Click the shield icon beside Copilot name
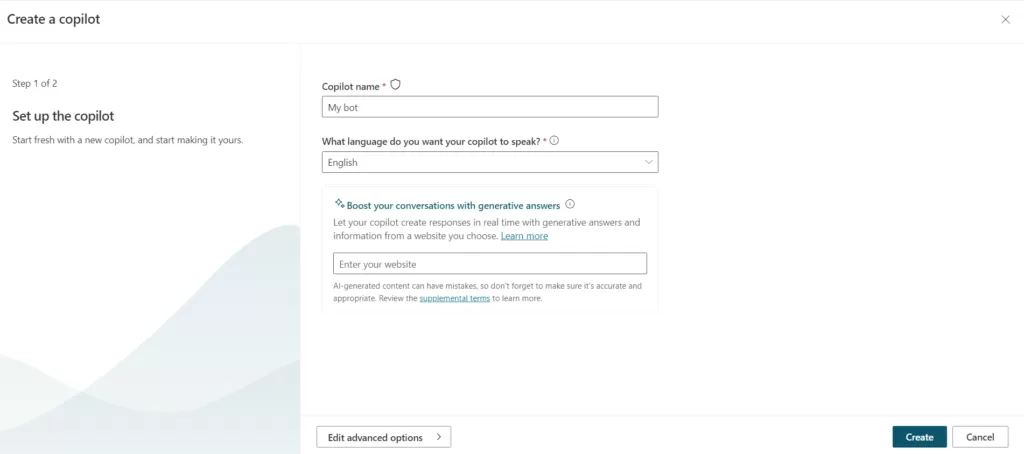The width and height of the screenshot is (1024, 454). (395, 85)
